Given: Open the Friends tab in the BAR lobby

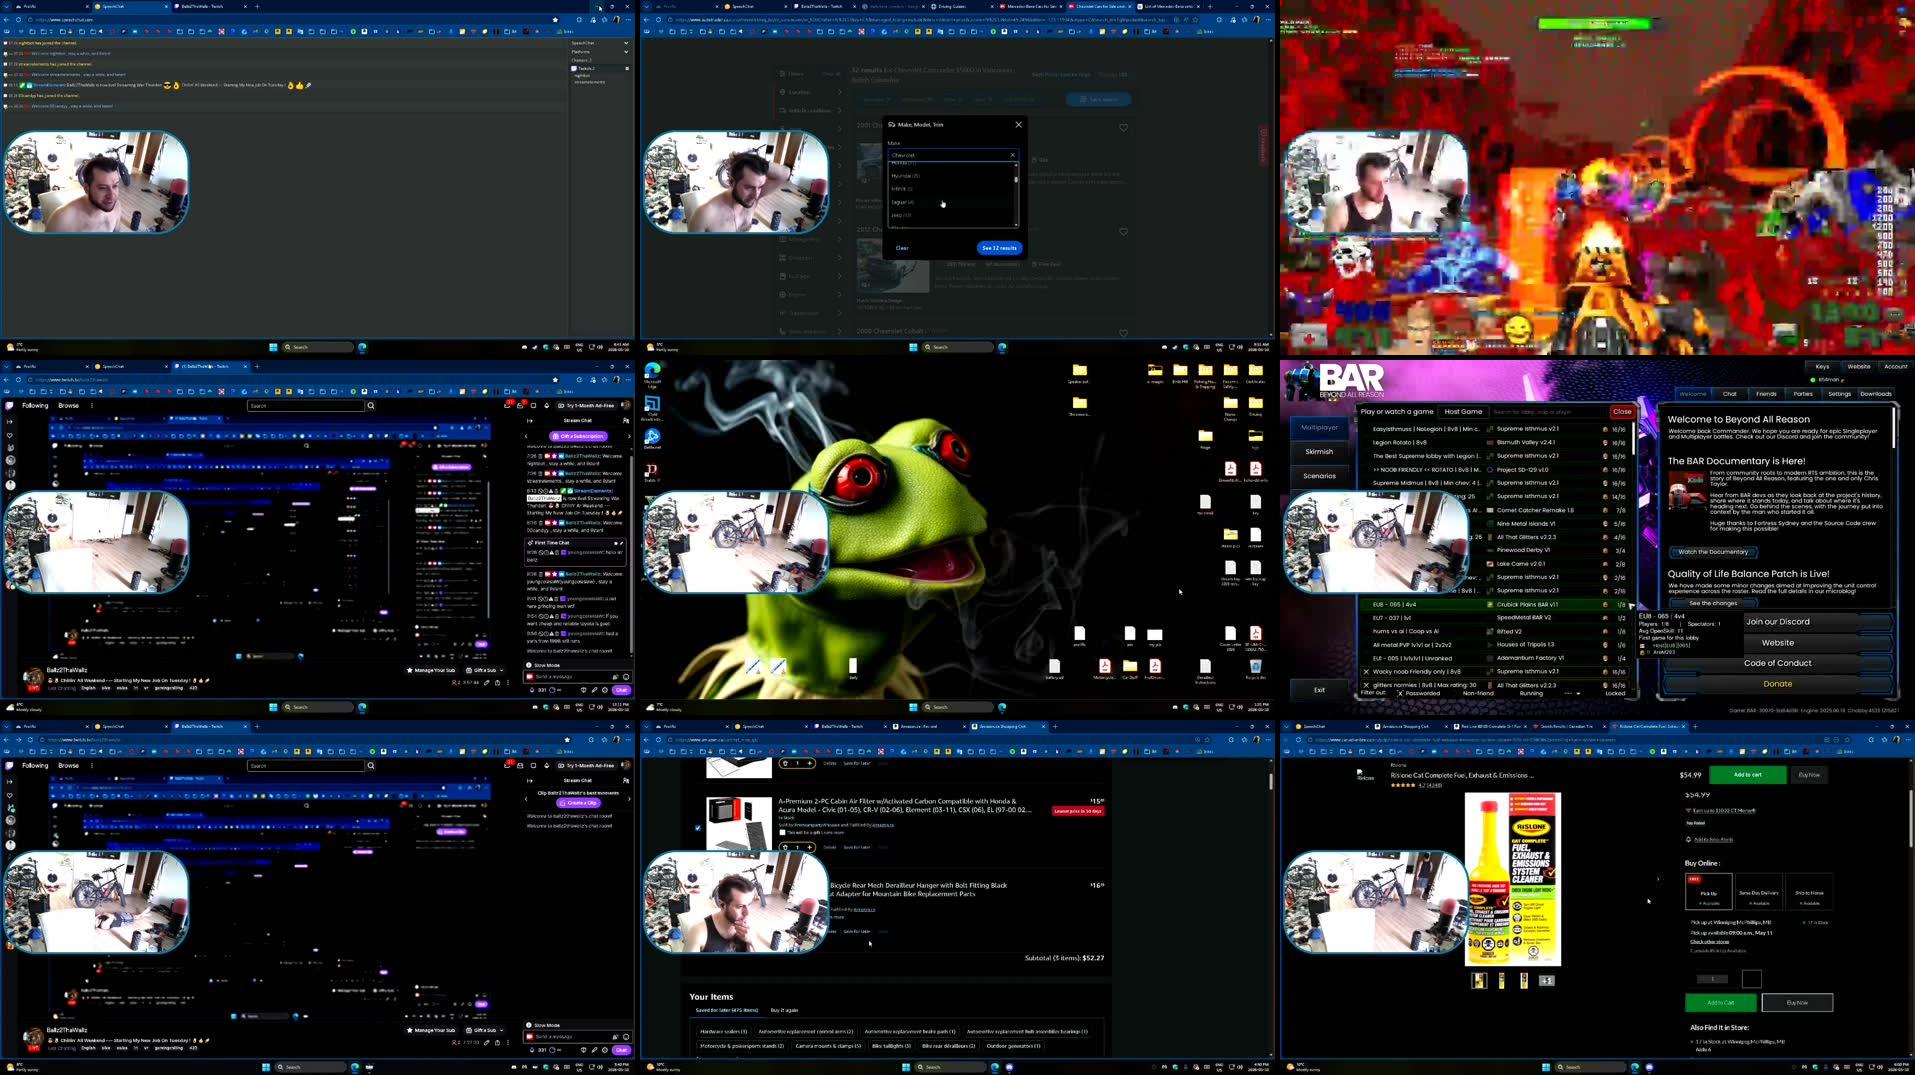Looking at the screenshot, I should pos(1766,394).
